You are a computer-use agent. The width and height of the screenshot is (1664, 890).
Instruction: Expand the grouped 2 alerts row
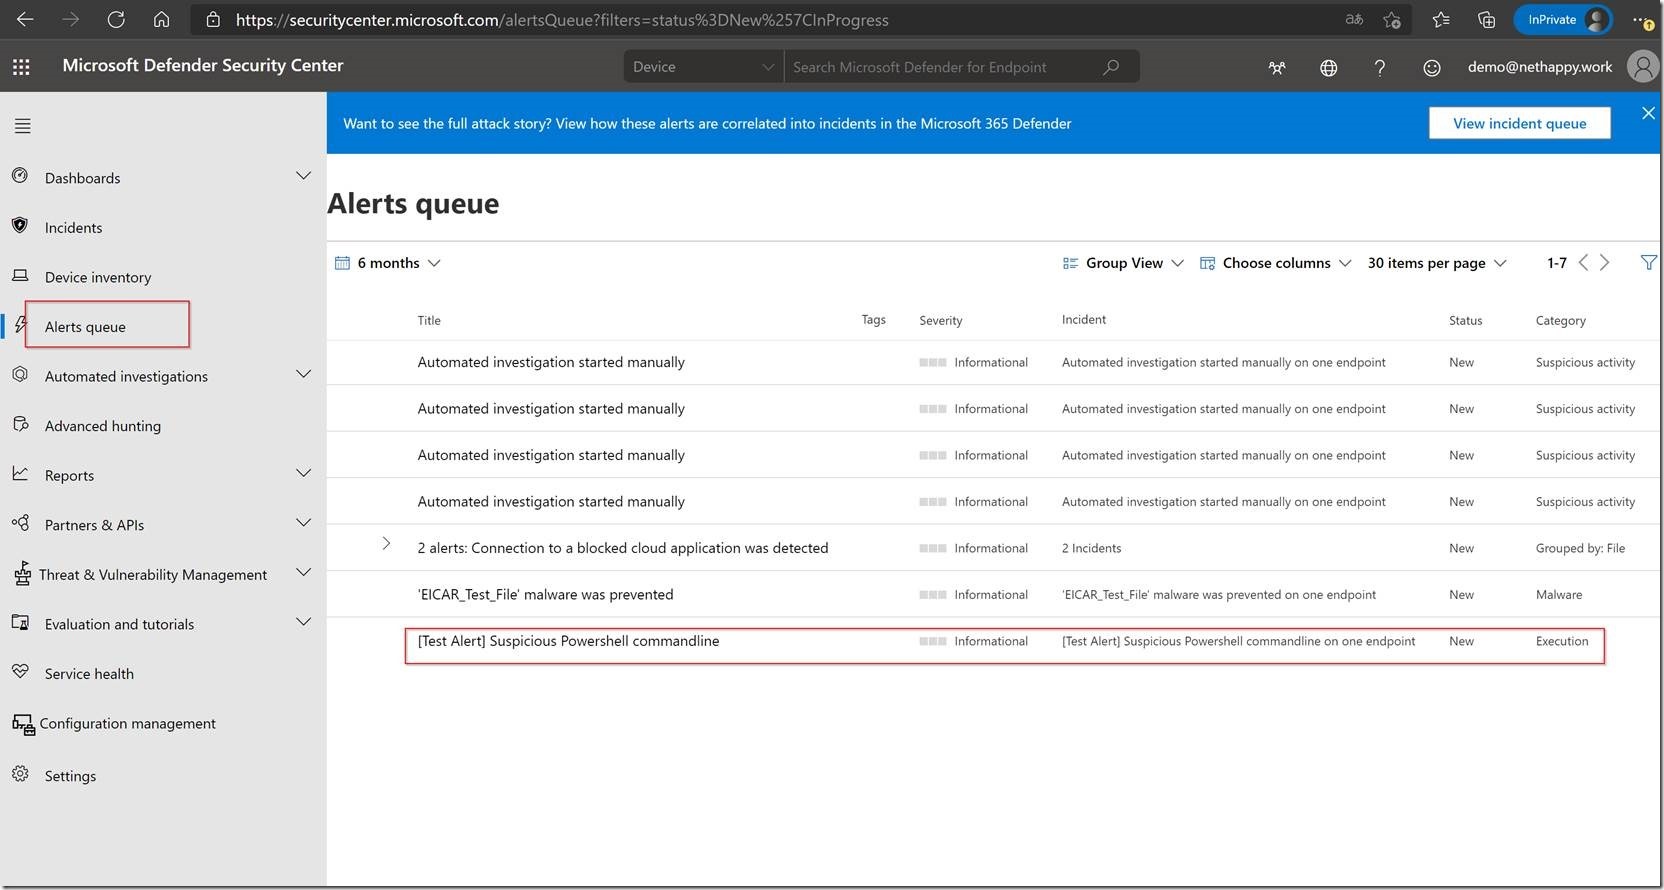[386, 544]
